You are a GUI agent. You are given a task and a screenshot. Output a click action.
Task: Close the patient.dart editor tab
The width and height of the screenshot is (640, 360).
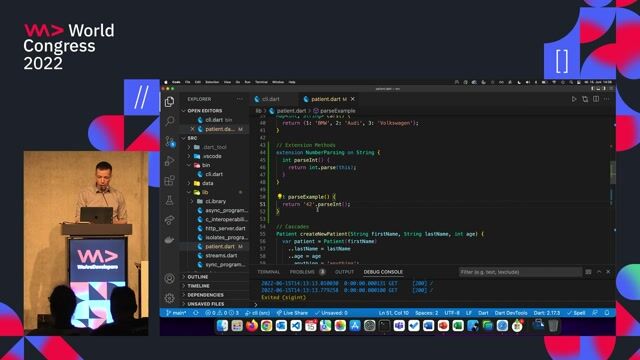[x=353, y=99]
